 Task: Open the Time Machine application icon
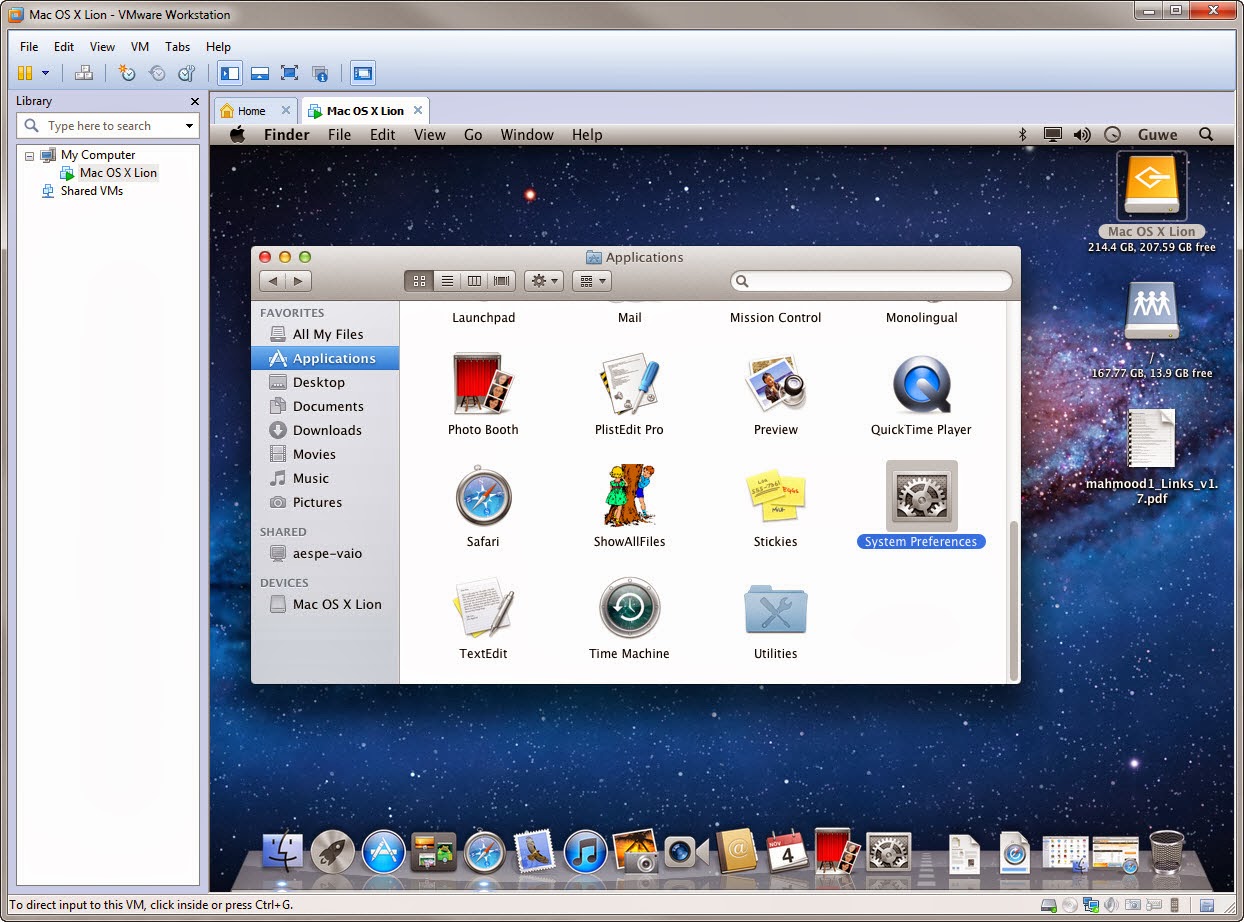point(629,608)
